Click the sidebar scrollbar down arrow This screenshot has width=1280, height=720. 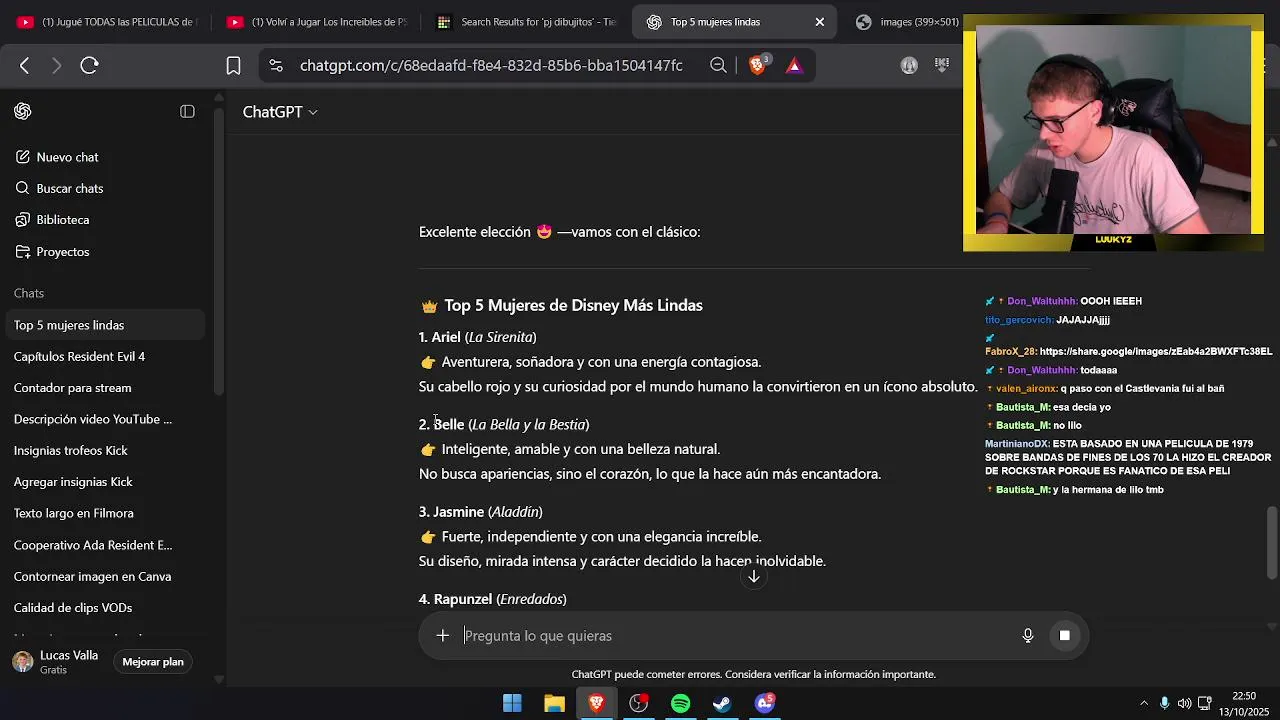click(218, 680)
